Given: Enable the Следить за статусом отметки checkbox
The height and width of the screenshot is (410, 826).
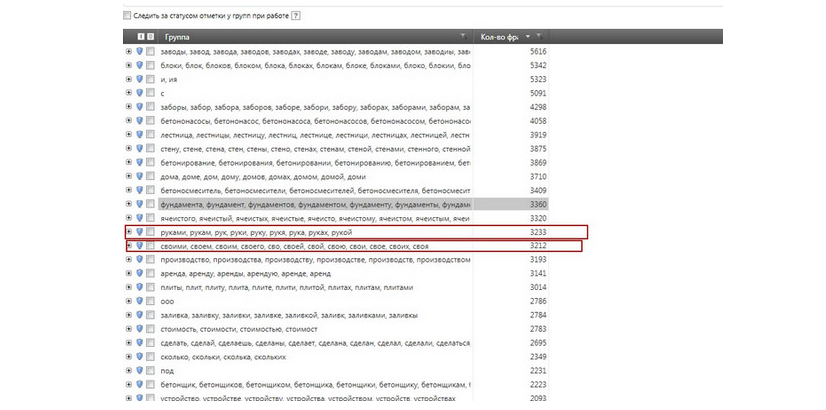Looking at the screenshot, I should pos(127,17).
